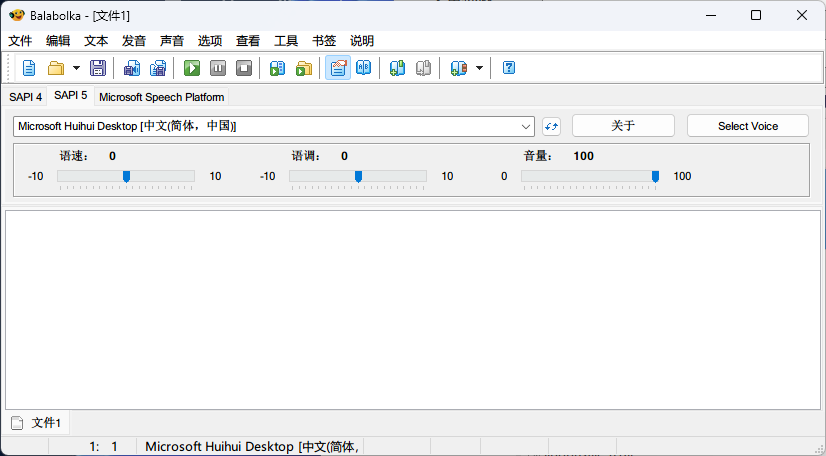Open the AB dictionary book icon
The width and height of the screenshot is (826, 456).
(363, 68)
